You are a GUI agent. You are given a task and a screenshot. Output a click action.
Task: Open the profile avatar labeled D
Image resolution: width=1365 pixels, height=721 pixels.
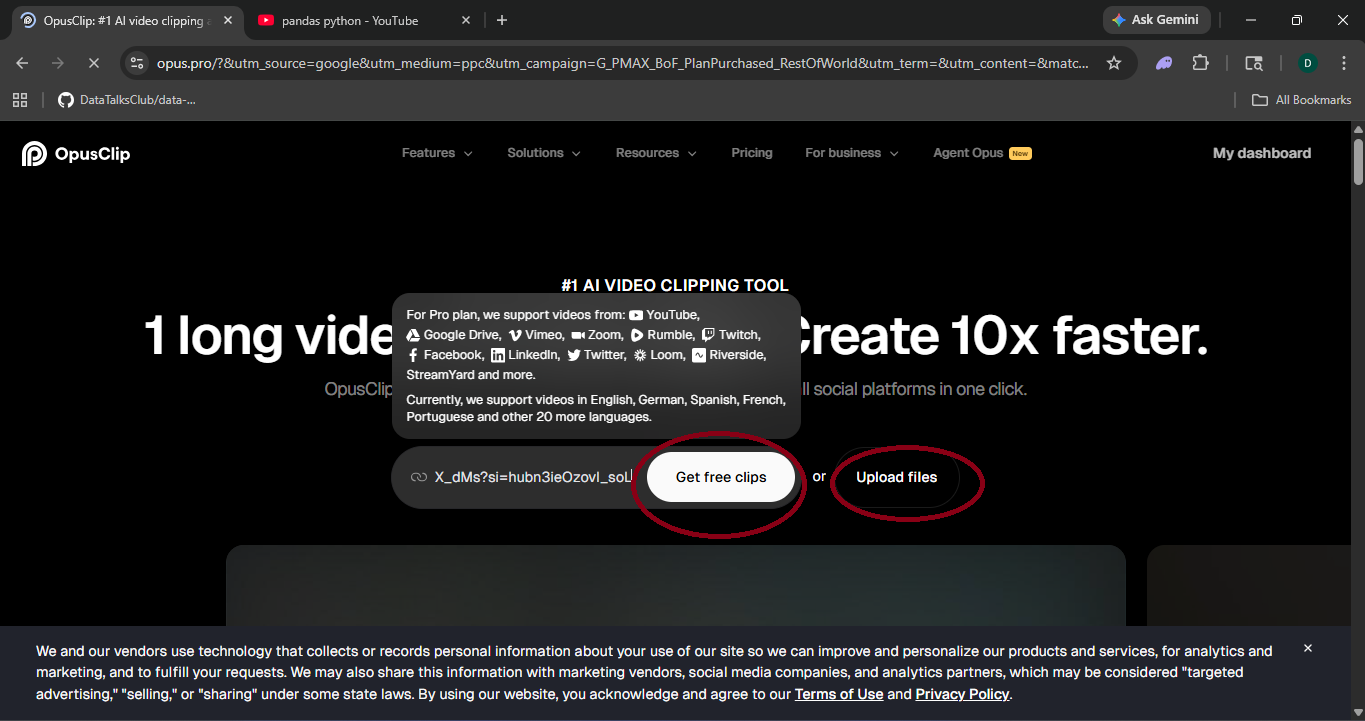pos(1307,63)
